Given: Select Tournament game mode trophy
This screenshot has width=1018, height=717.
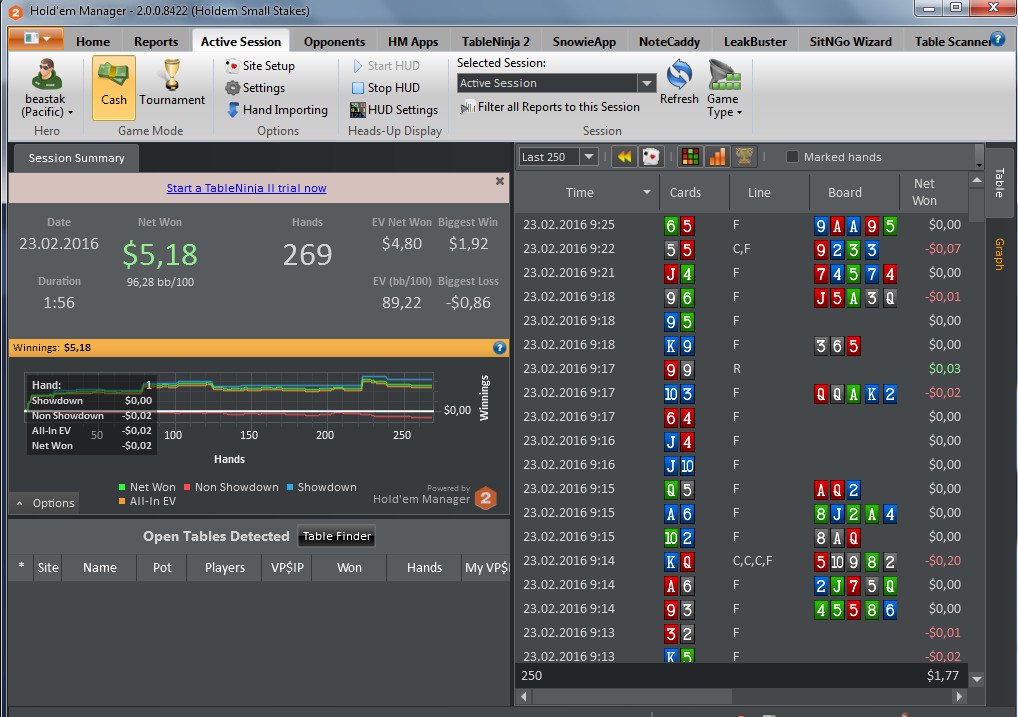Looking at the screenshot, I should pyautogui.click(x=172, y=75).
